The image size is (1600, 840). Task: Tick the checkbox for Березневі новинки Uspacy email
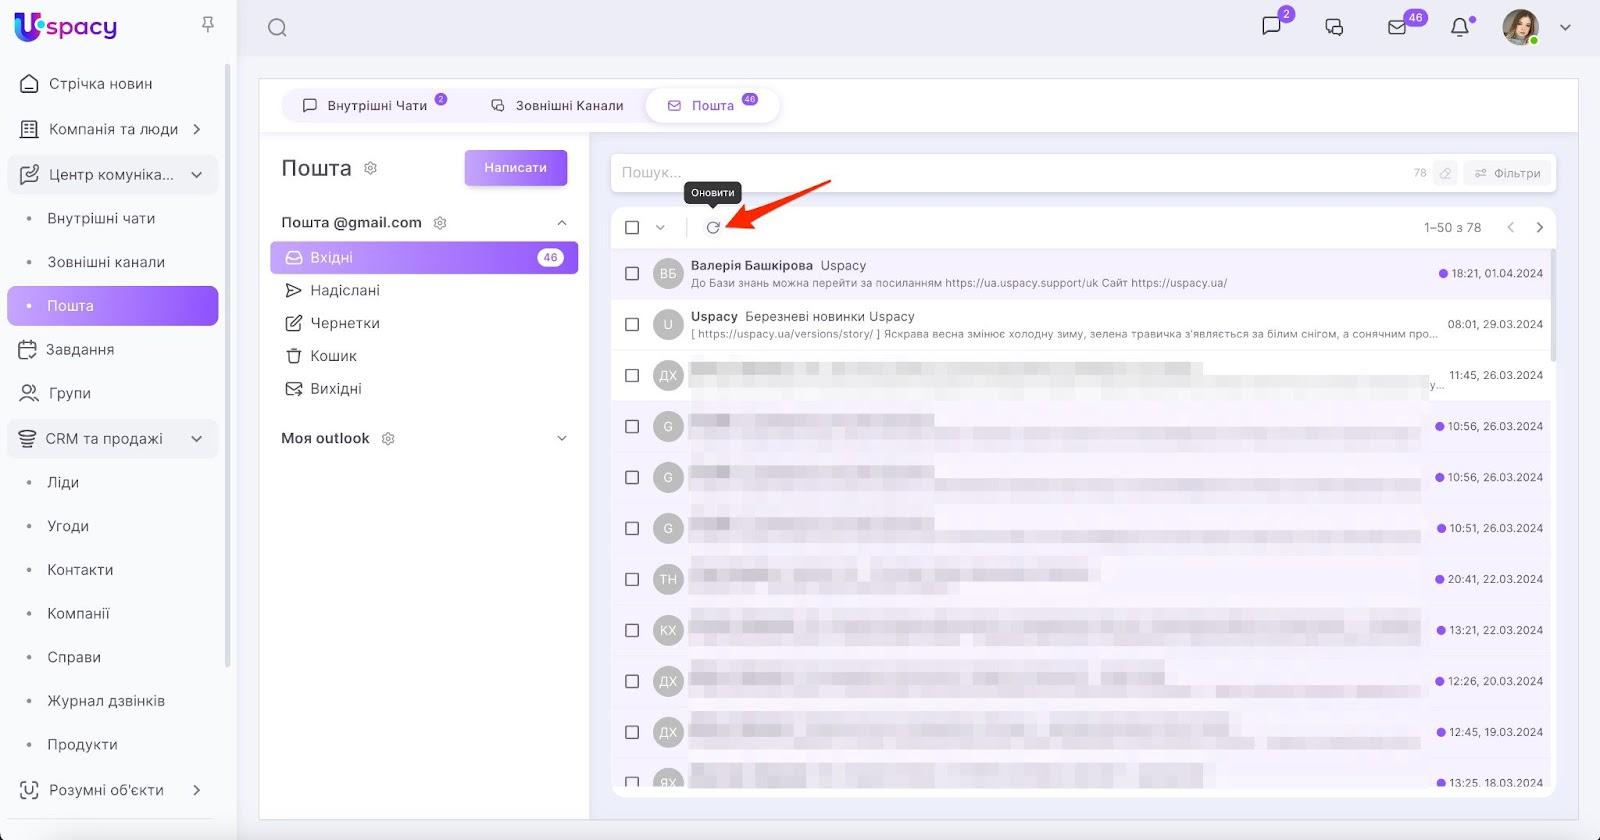[x=632, y=325]
